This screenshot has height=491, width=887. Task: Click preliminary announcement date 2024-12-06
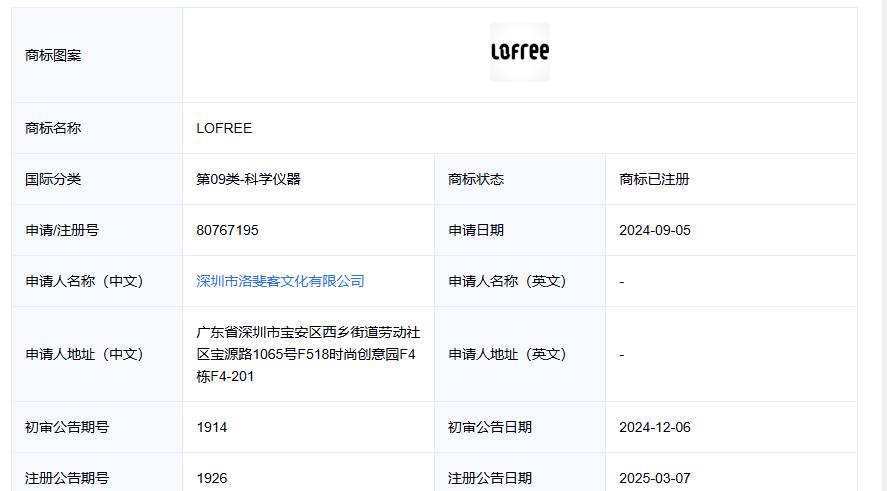tap(655, 427)
